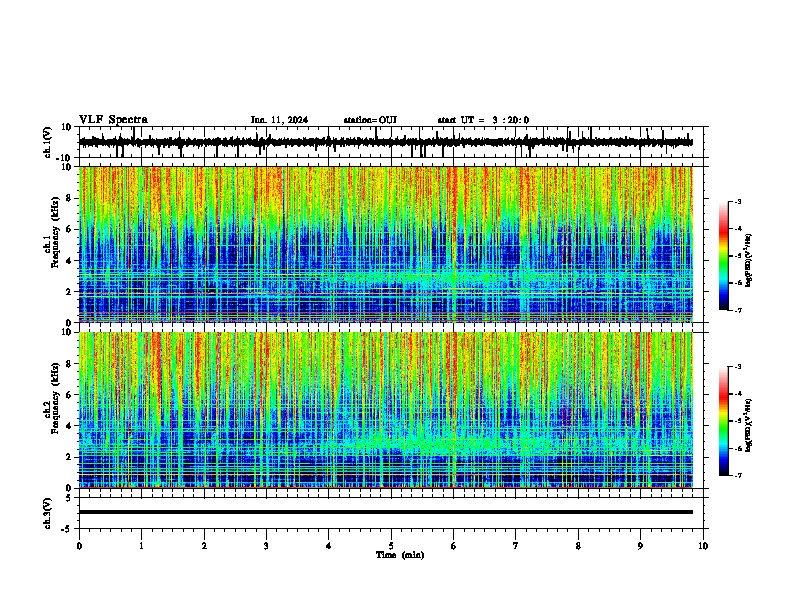Screen dimensions: 792x612
Task: Click the time axis tick label "0"
Action: tap(79, 546)
